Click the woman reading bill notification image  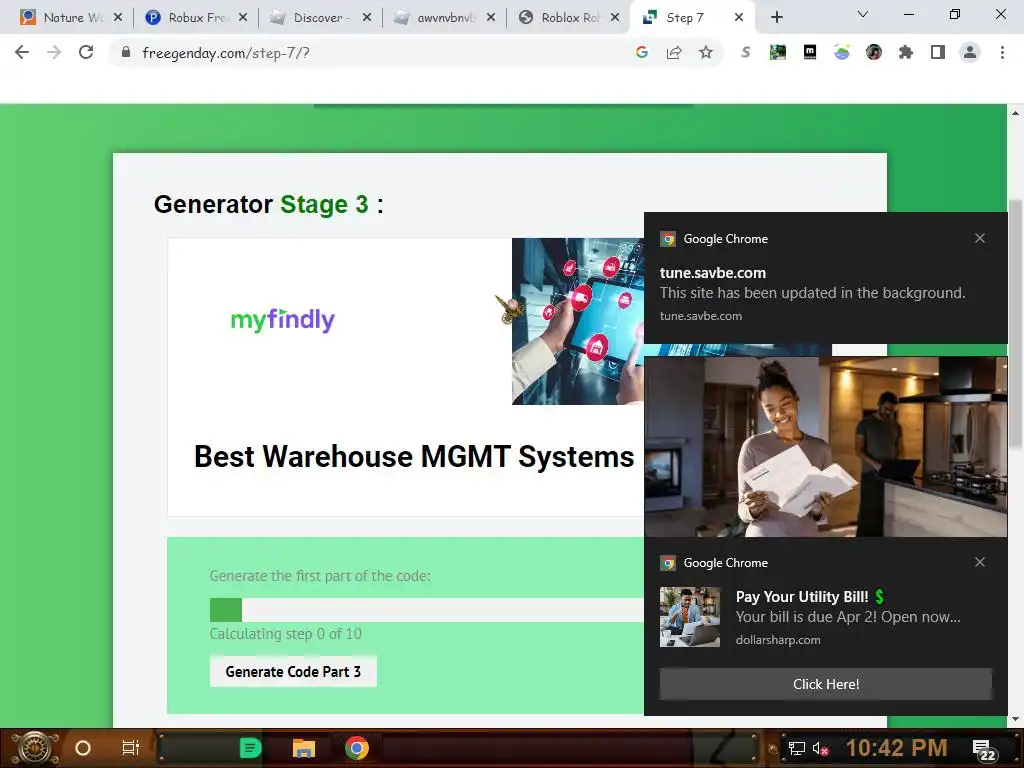(825, 447)
